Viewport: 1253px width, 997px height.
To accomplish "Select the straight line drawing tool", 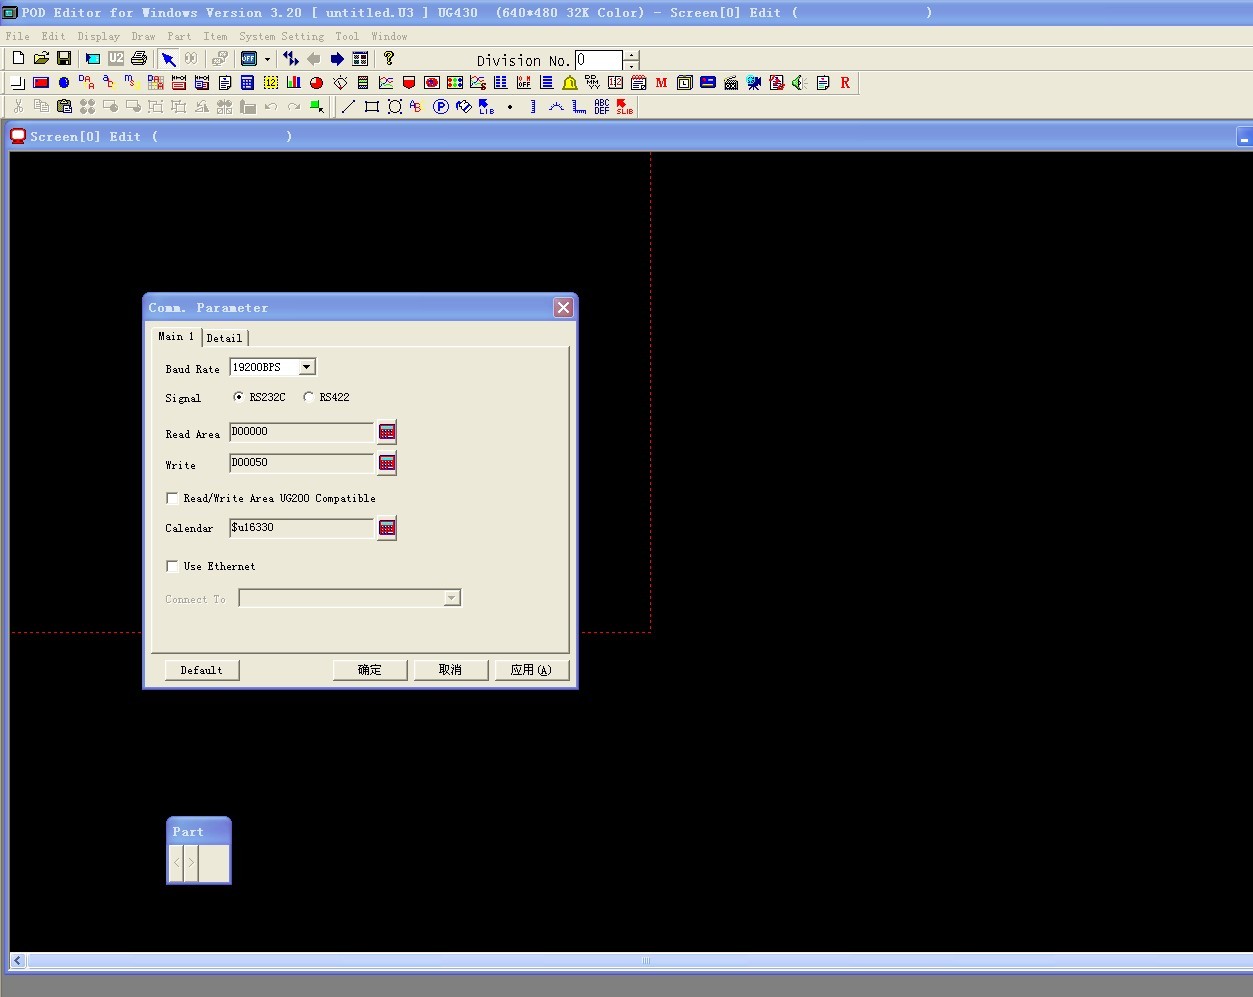I will click(348, 107).
